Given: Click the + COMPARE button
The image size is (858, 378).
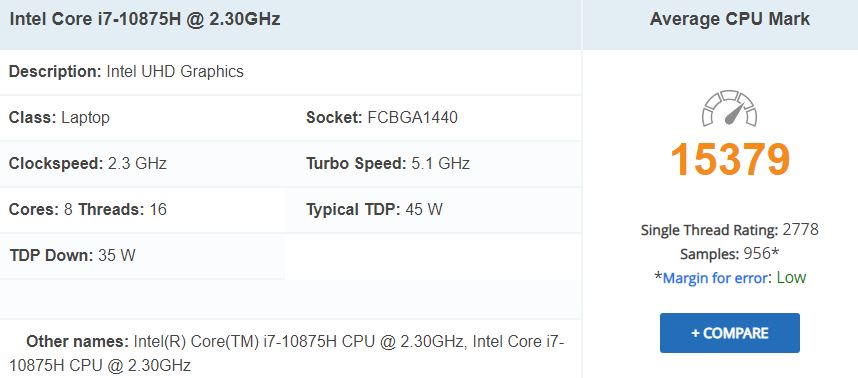Looking at the screenshot, I should (x=729, y=333).
